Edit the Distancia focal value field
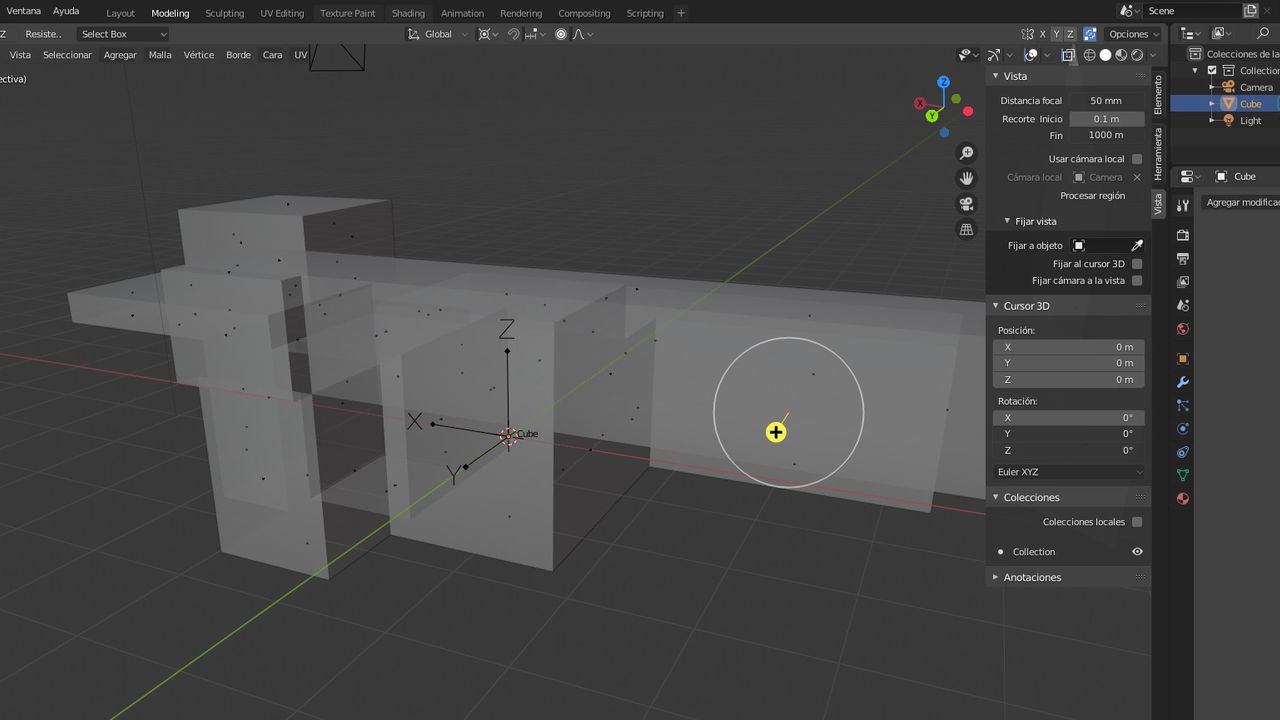This screenshot has height=720, width=1280. (1108, 100)
